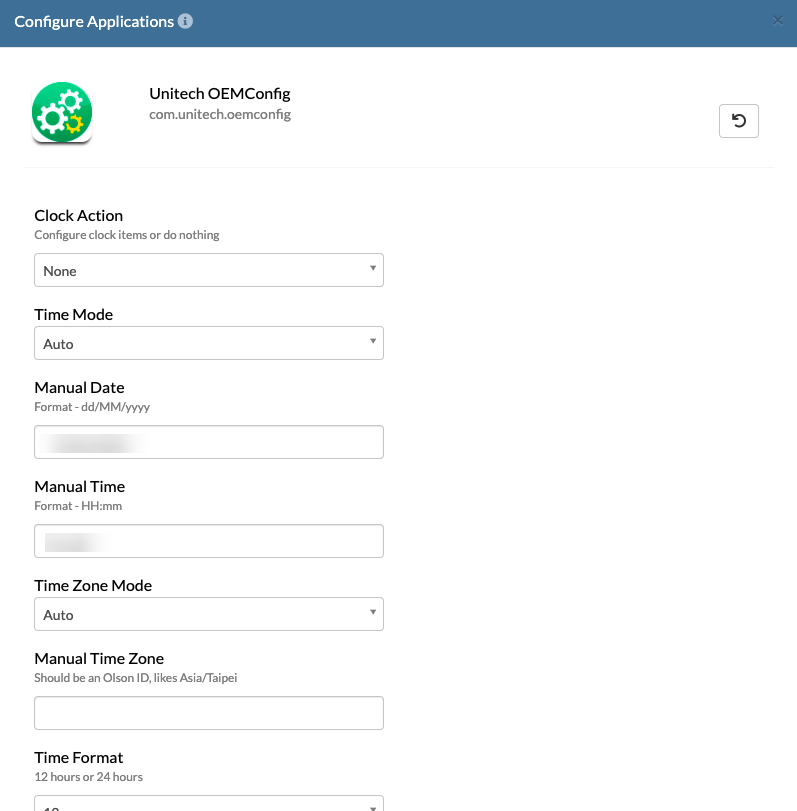This screenshot has height=811, width=797.
Task: Click the Time Format heading label
Action: 79,758
